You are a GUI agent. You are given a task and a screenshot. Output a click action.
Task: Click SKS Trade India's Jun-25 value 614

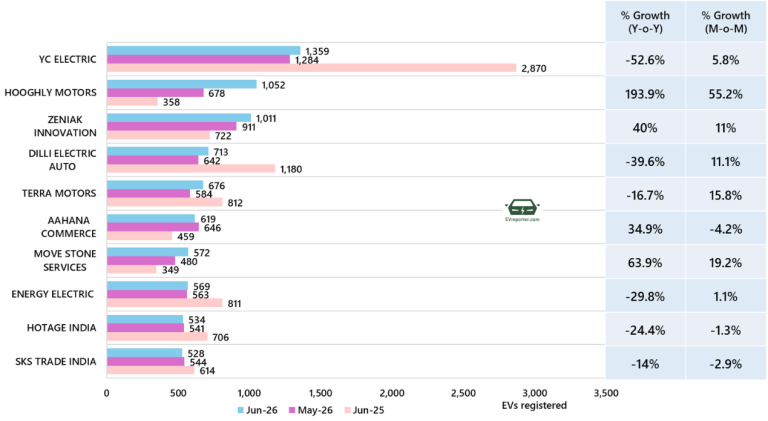click(x=207, y=371)
